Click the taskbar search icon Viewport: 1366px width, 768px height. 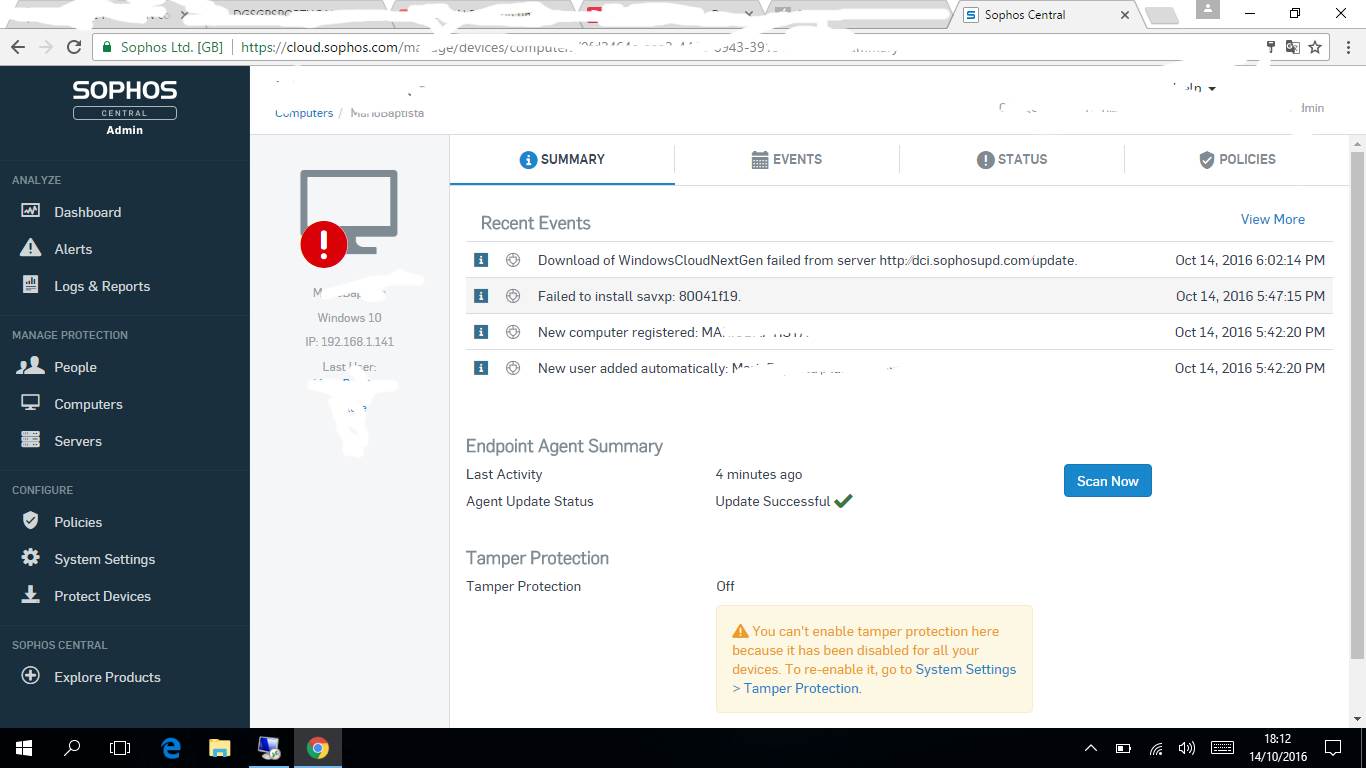[72, 748]
